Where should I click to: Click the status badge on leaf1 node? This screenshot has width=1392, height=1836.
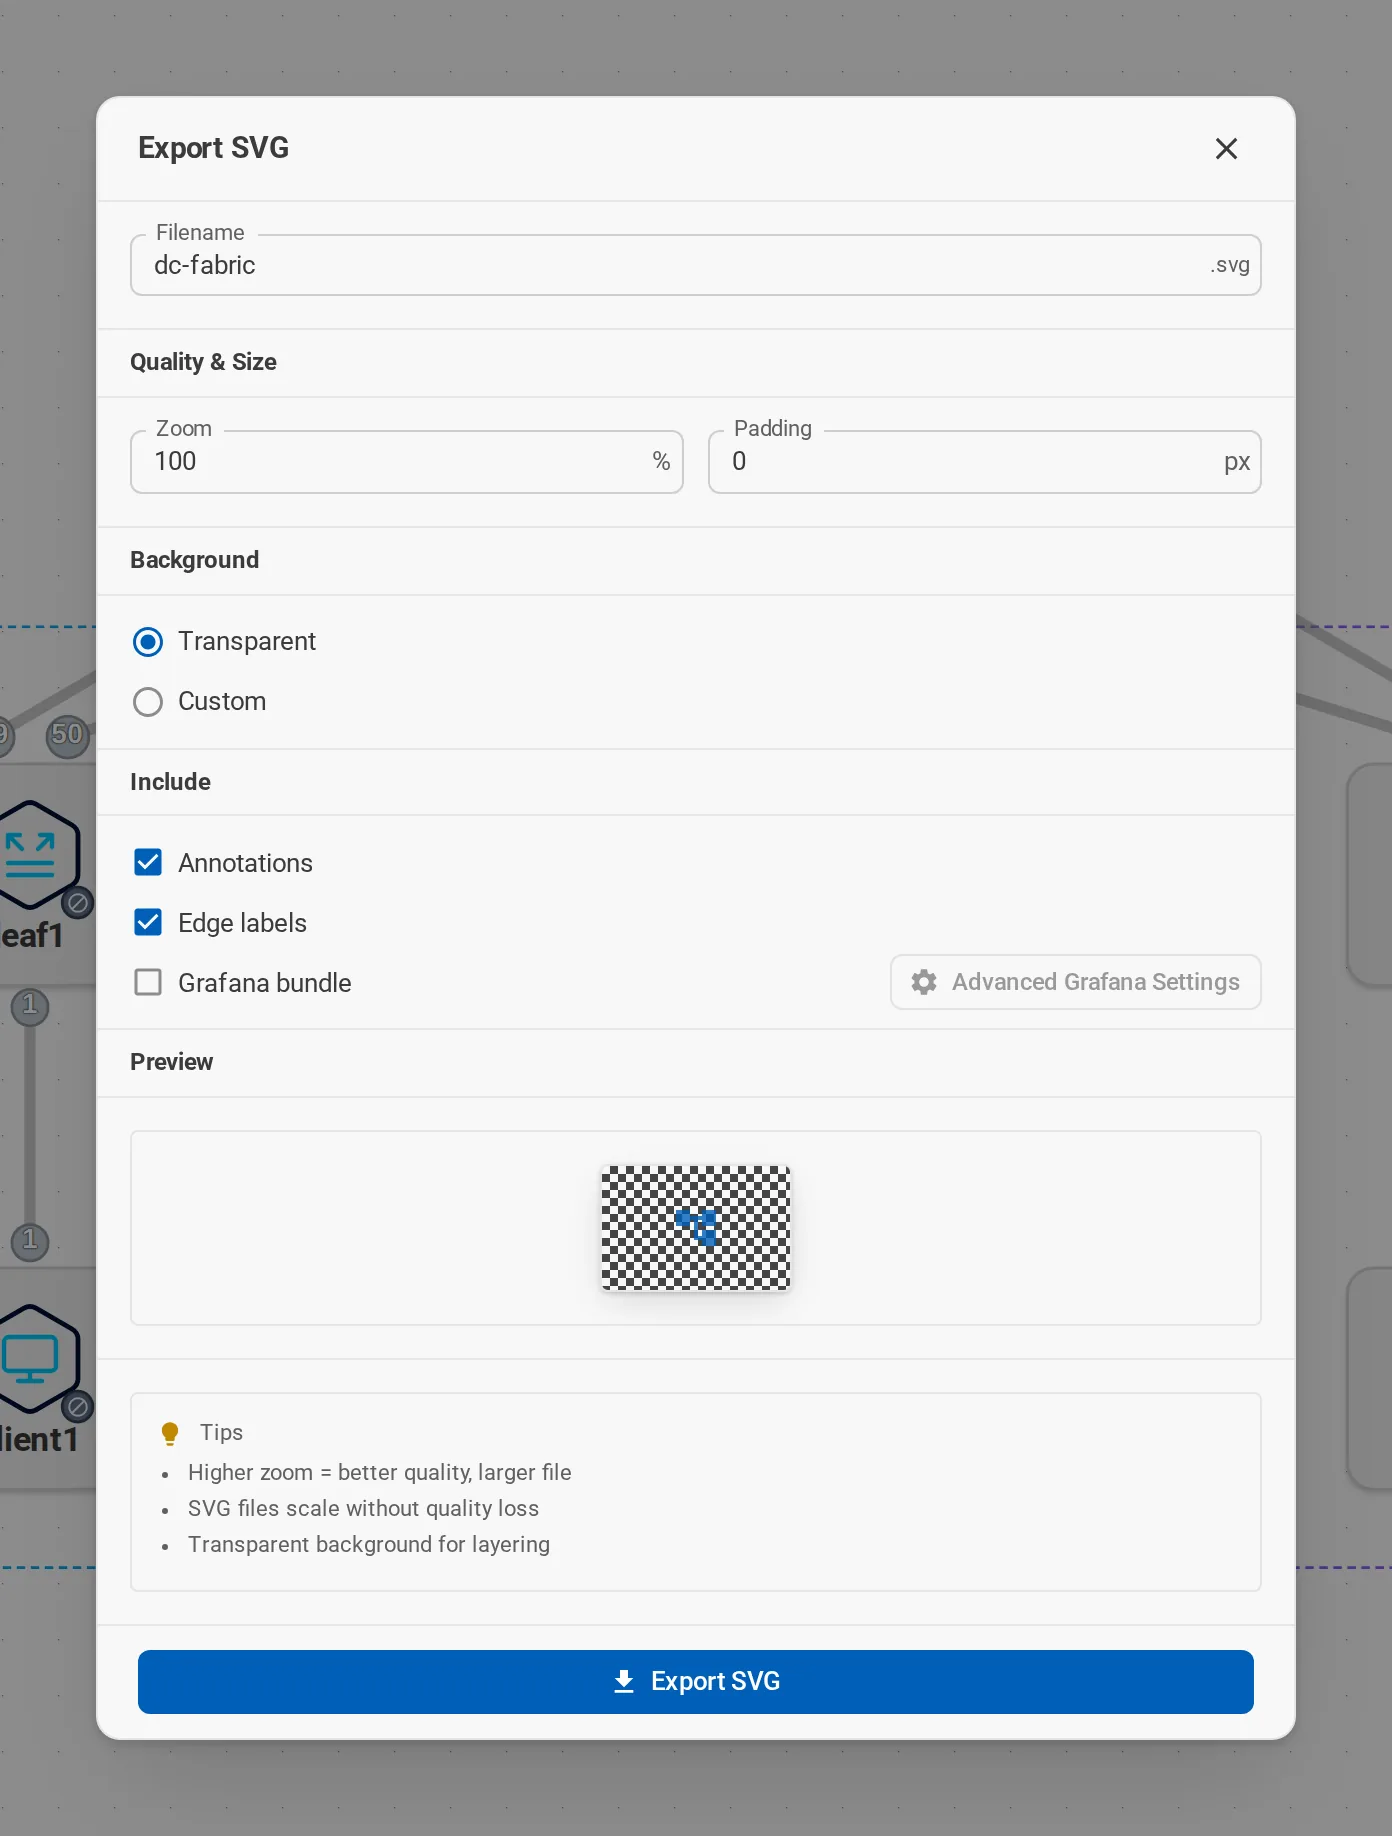click(78, 903)
